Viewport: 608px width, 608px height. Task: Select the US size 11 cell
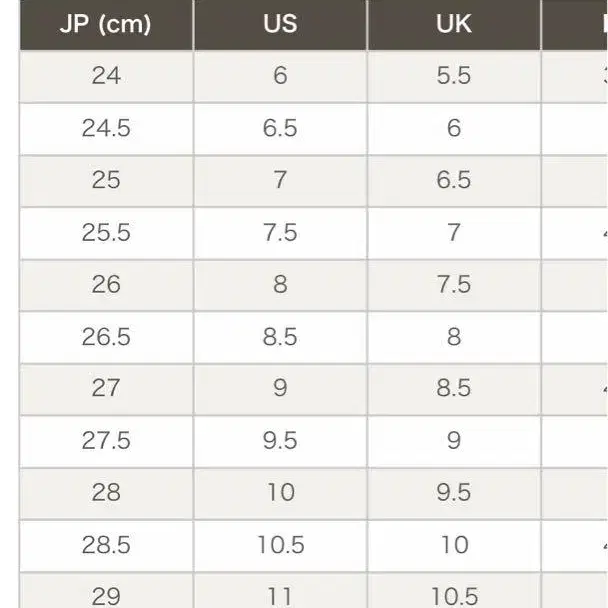280,591
